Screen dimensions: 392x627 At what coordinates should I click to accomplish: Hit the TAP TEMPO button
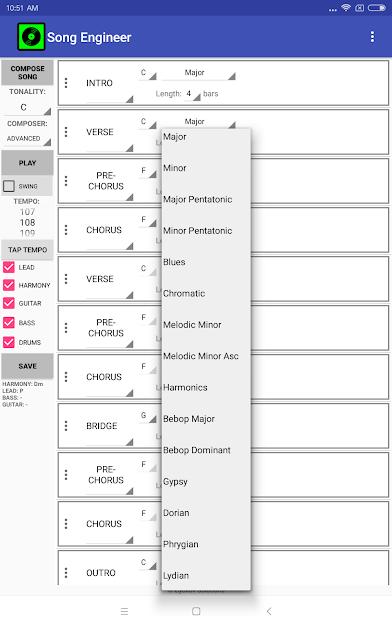pos(27,250)
